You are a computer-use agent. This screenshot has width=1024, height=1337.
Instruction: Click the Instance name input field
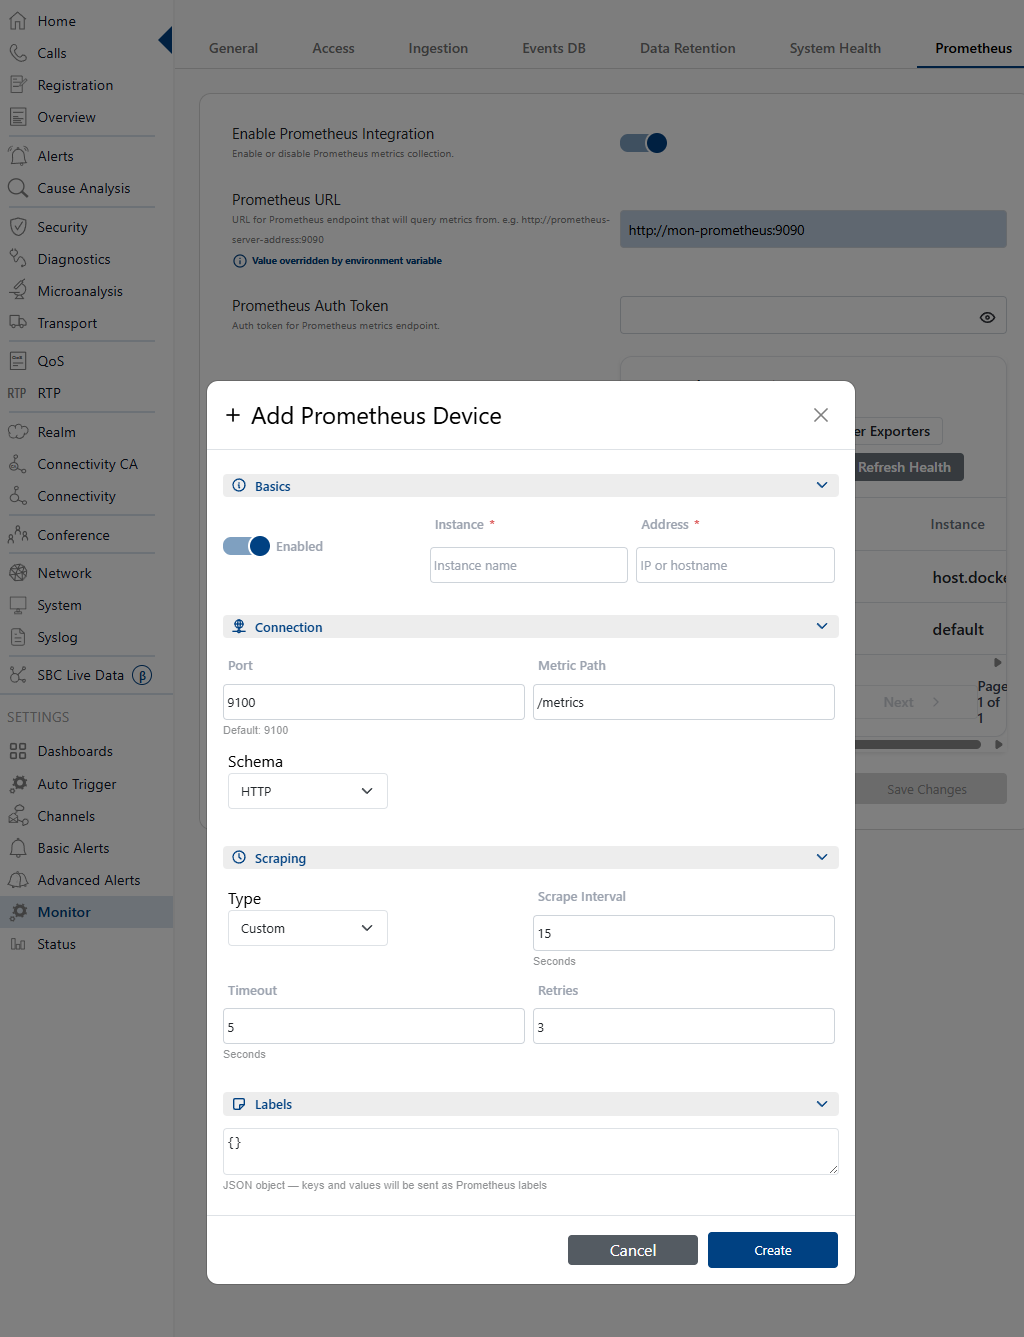pyautogui.click(x=529, y=565)
